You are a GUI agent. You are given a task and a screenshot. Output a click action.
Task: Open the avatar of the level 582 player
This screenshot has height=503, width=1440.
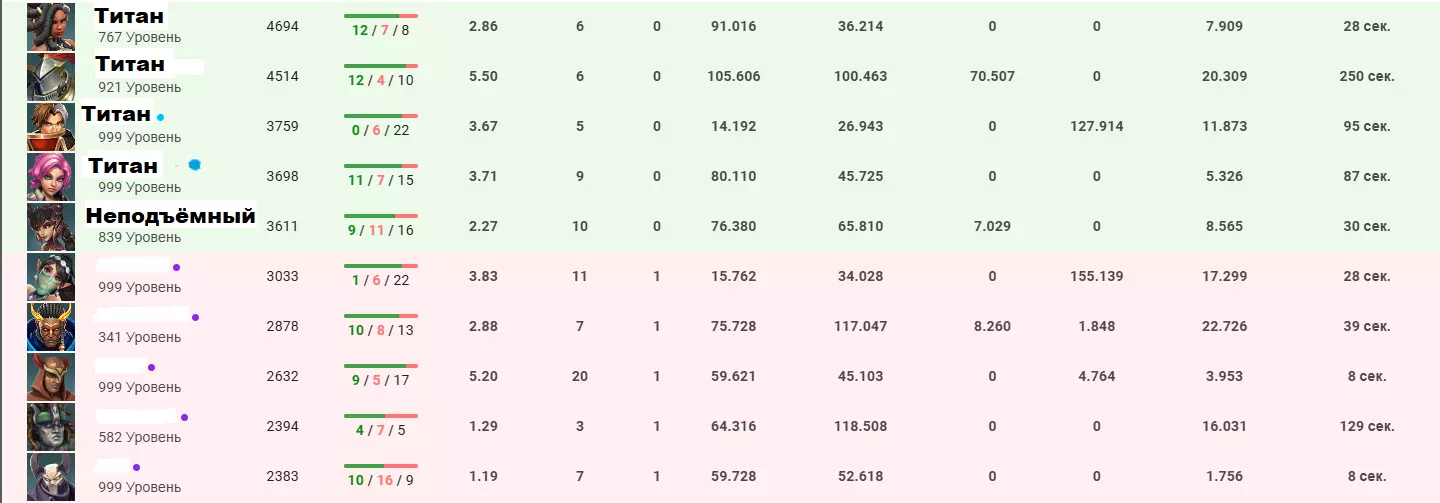[x=51, y=427]
